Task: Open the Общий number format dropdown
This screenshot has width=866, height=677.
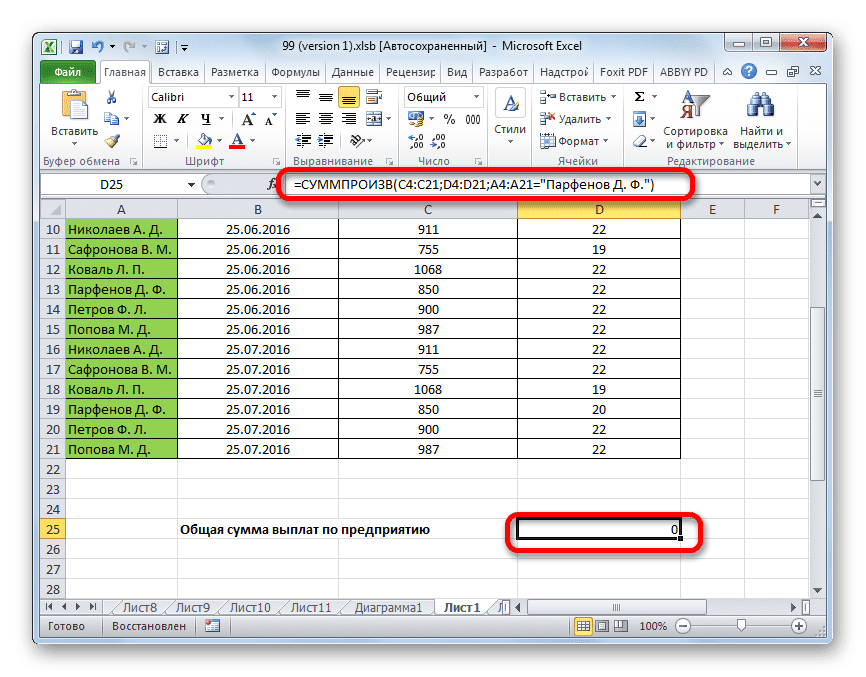Action: coord(476,97)
